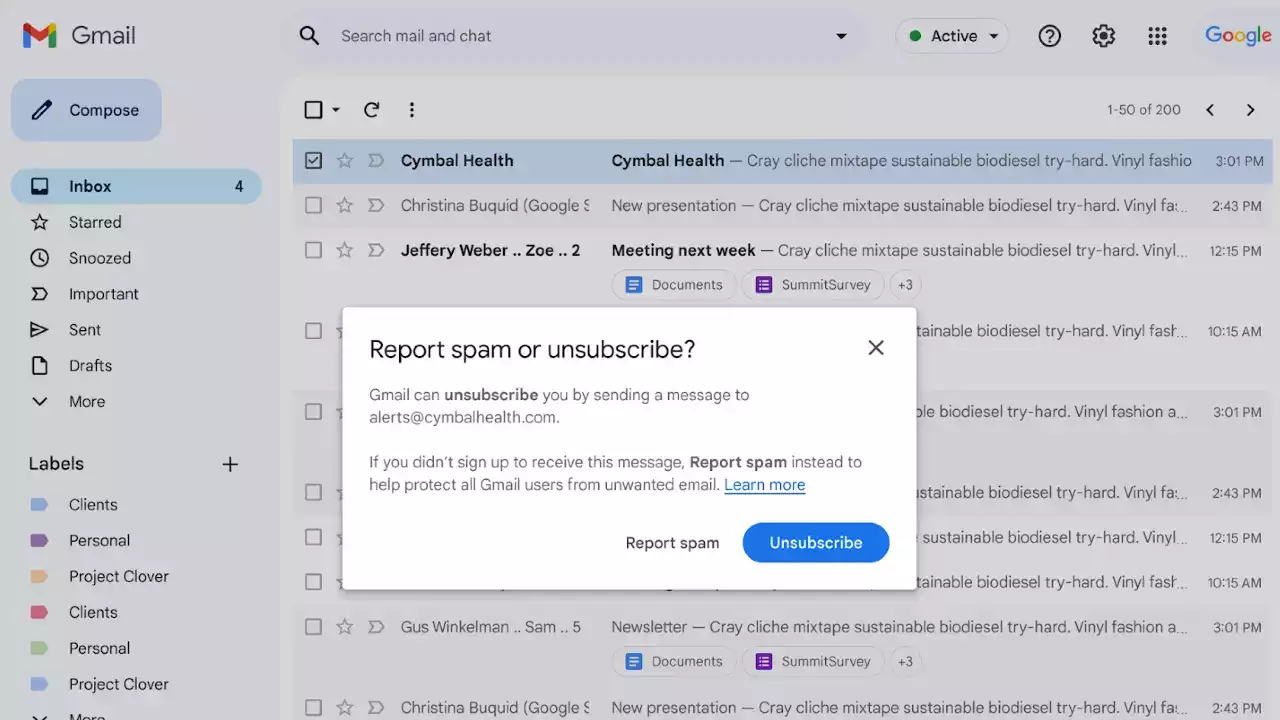Go to the newer messages page arrow
Image resolution: width=1280 pixels, height=720 pixels.
pyautogui.click(x=1210, y=110)
